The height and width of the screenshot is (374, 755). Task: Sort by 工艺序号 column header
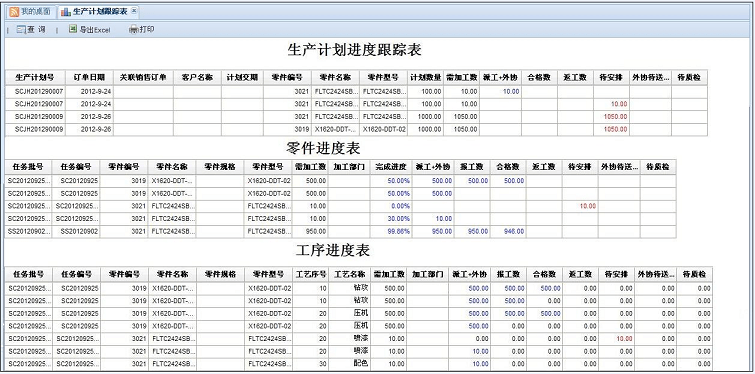tap(311, 274)
